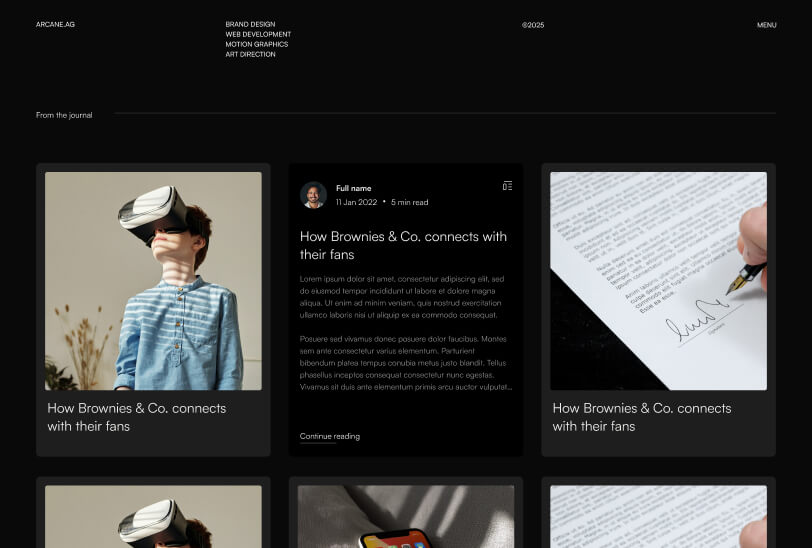Open the top-row signed contract image

[658, 280]
